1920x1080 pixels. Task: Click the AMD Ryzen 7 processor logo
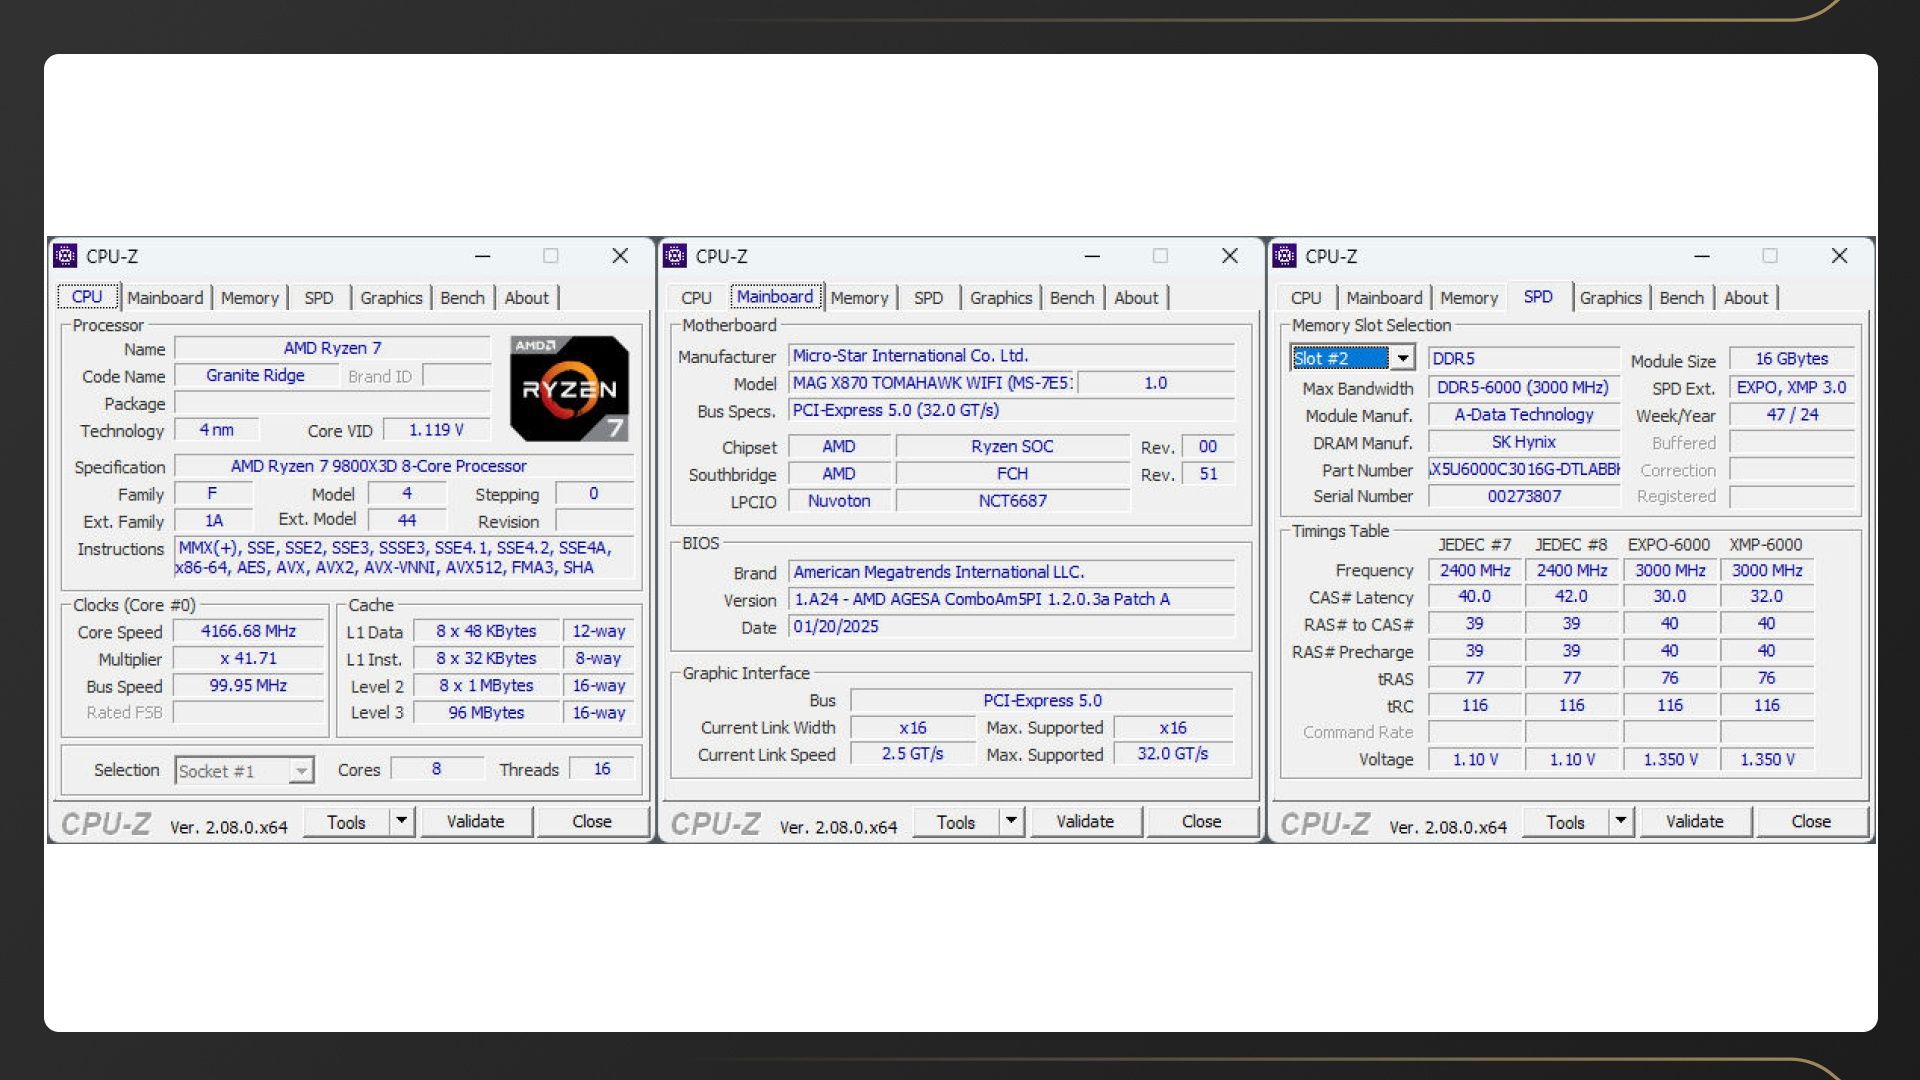[x=569, y=388]
